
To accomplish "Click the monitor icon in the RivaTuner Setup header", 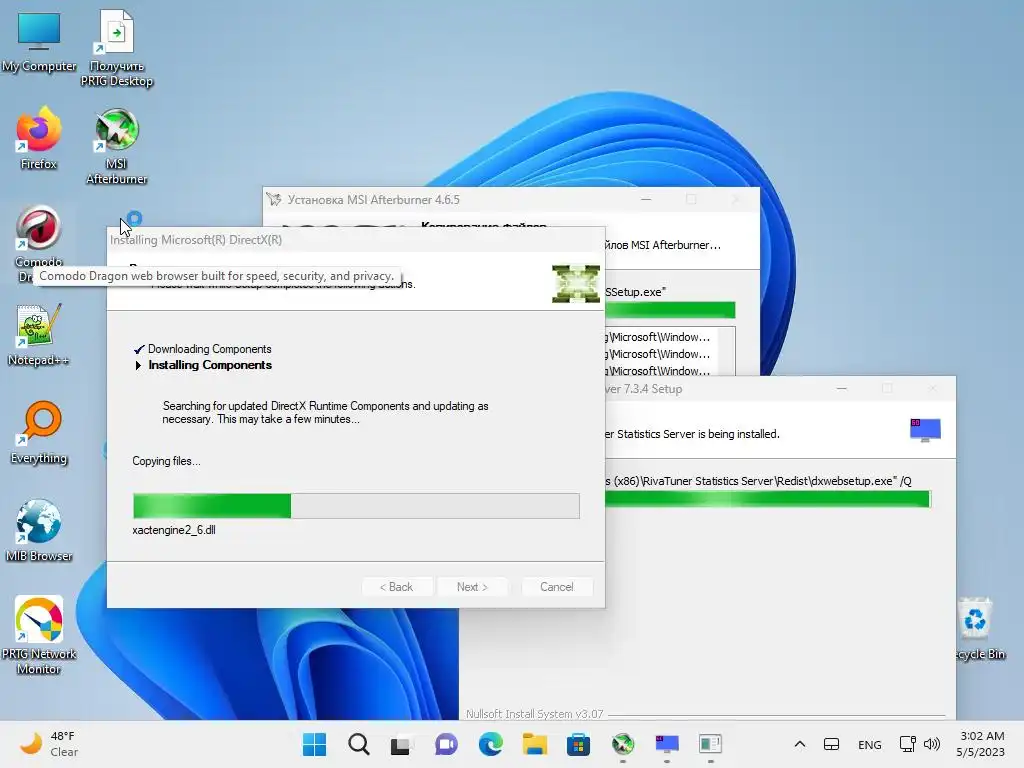I will point(925,430).
